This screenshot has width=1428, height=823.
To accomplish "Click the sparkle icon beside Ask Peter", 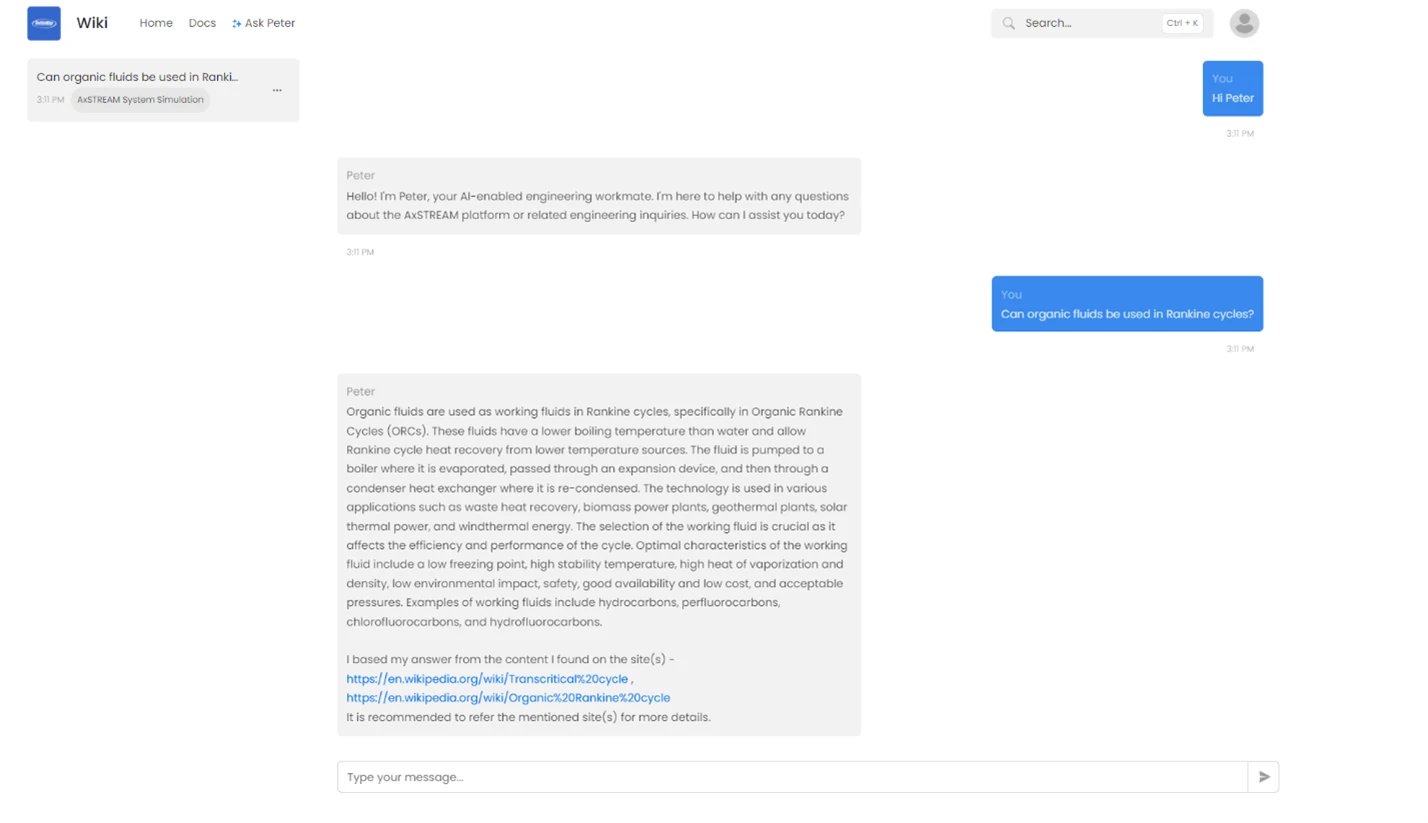I will 237,23.
